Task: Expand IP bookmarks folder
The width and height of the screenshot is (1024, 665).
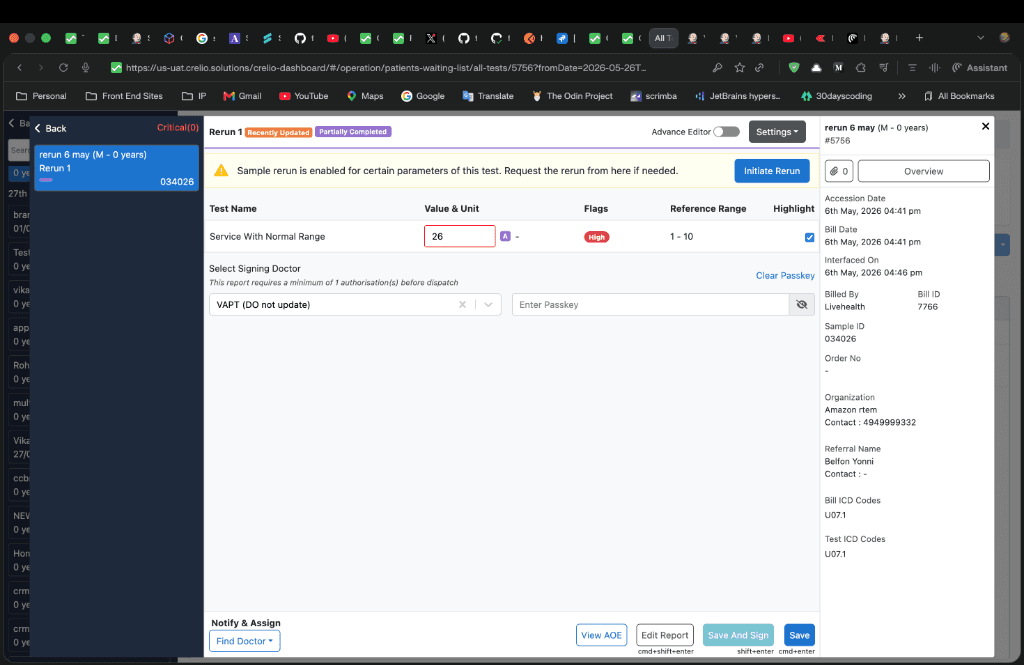Action: pos(194,96)
